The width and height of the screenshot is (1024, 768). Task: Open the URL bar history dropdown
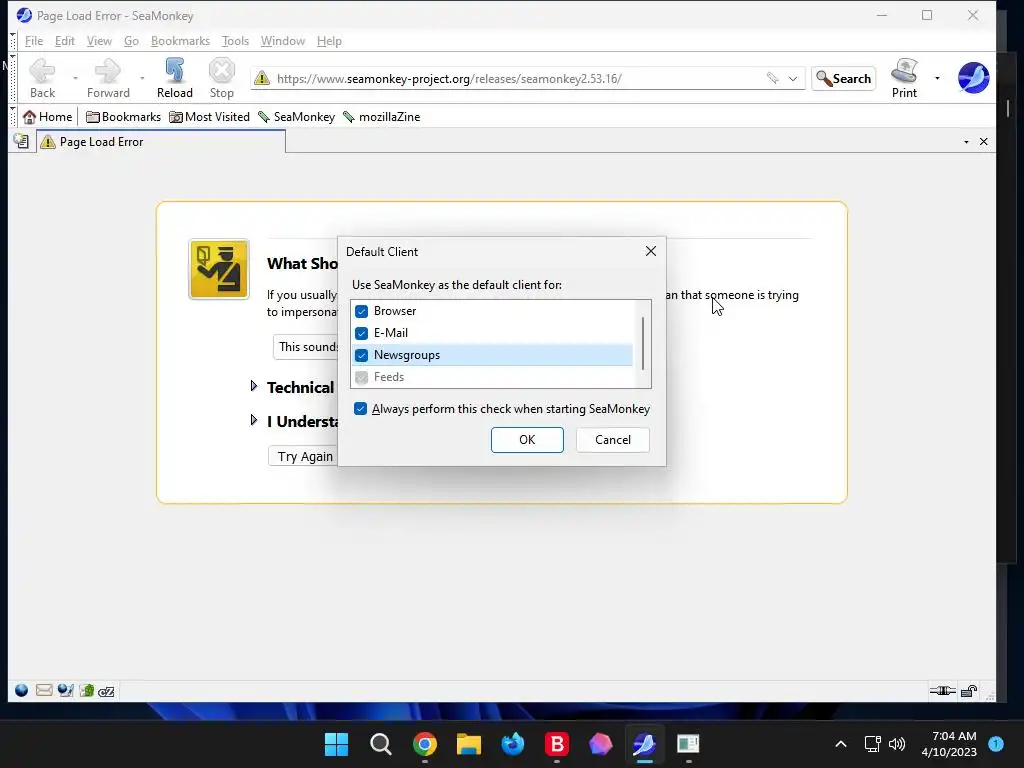click(x=793, y=78)
